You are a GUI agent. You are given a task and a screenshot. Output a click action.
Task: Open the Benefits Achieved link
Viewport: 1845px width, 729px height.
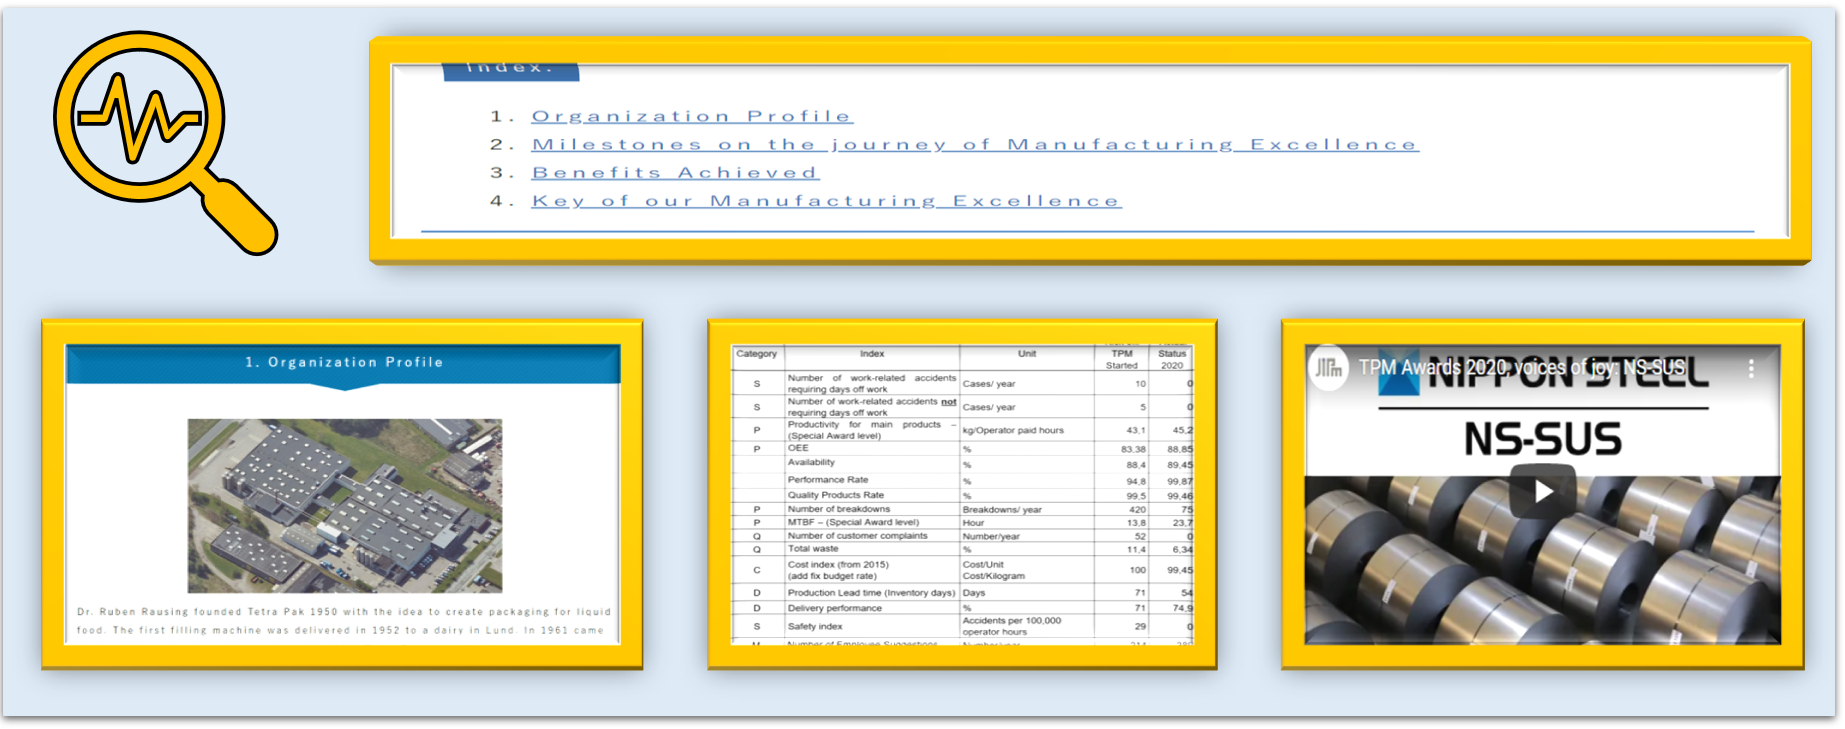point(675,173)
